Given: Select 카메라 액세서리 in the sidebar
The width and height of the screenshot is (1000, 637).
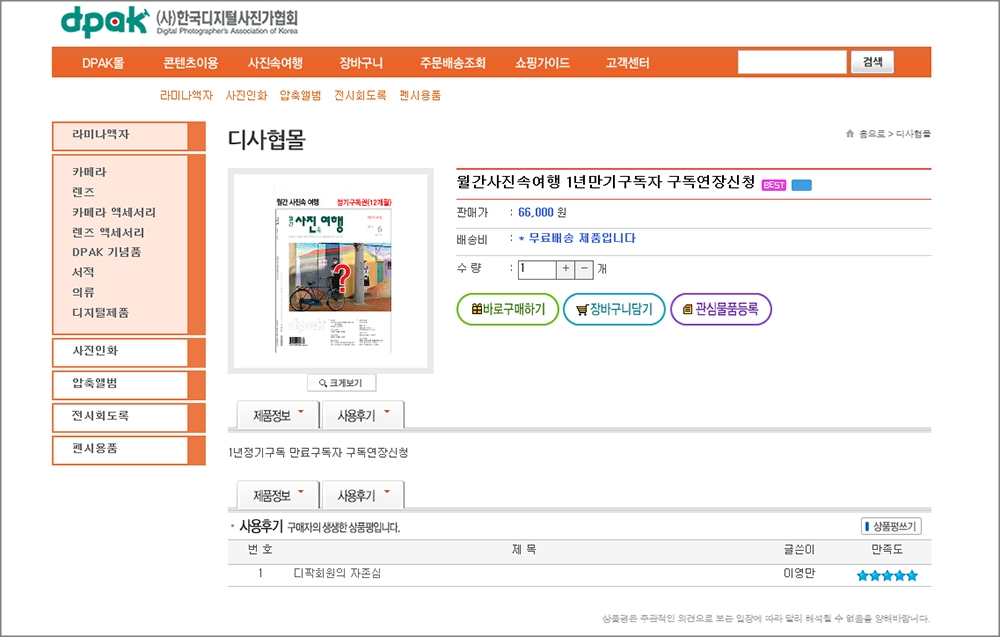Looking at the screenshot, I should pyautogui.click(x=114, y=212).
